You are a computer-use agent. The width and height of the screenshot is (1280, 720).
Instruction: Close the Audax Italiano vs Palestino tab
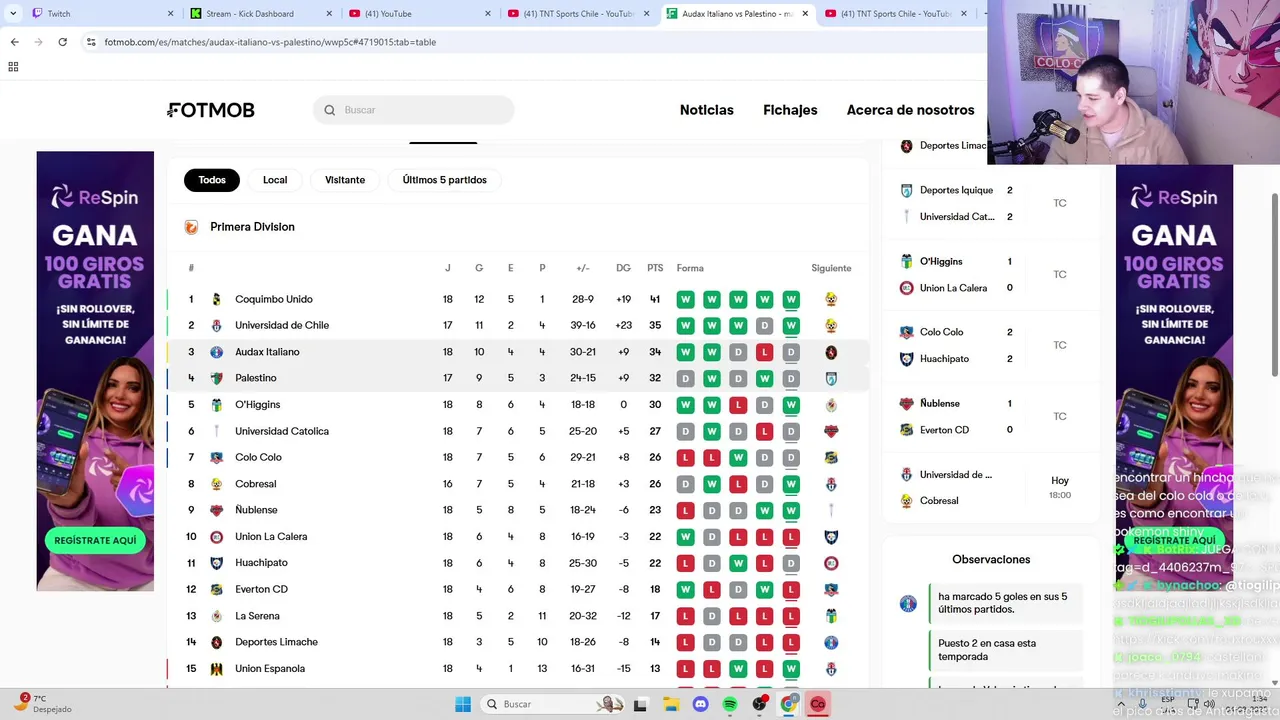click(804, 14)
